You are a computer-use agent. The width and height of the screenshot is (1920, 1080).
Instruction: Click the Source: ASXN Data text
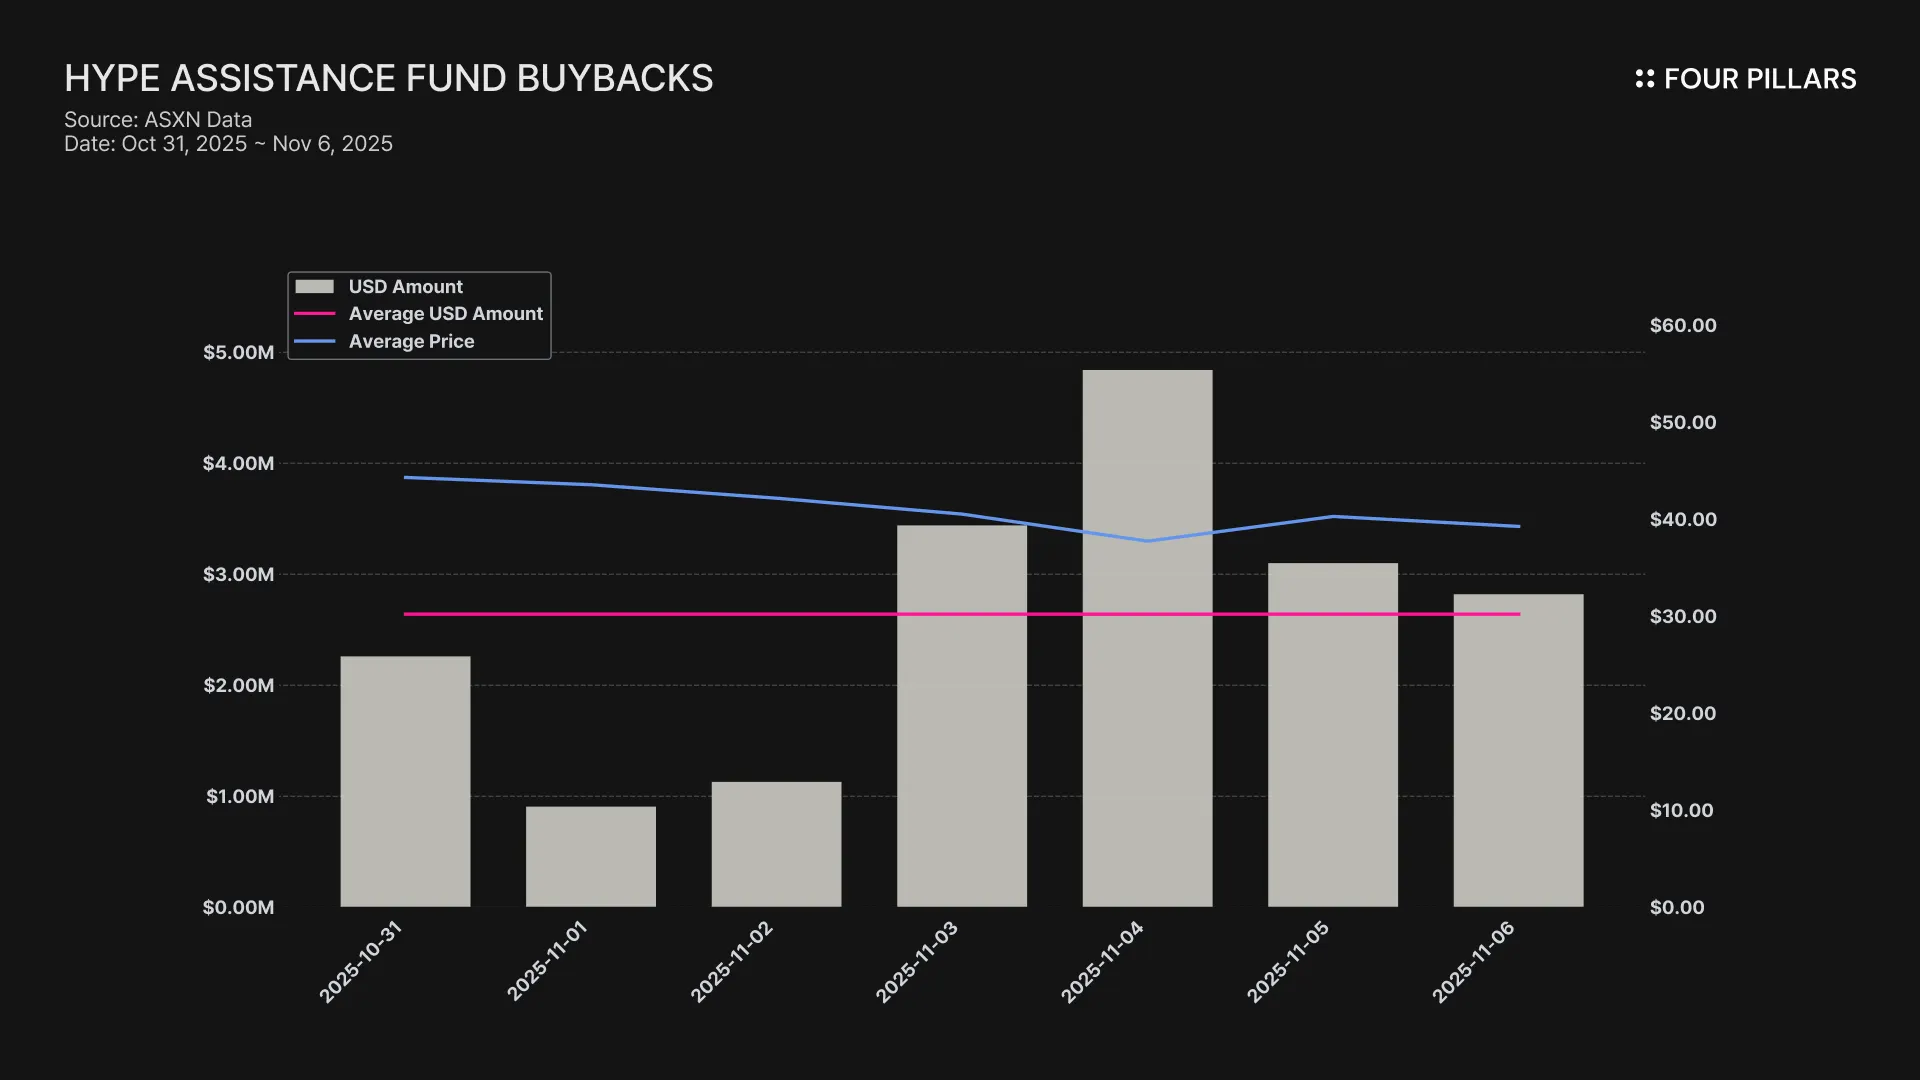(158, 120)
